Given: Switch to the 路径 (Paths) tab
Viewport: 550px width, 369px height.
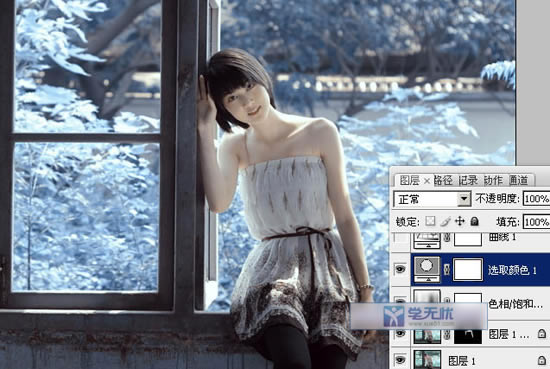Looking at the screenshot, I should (x=443, y=180).
